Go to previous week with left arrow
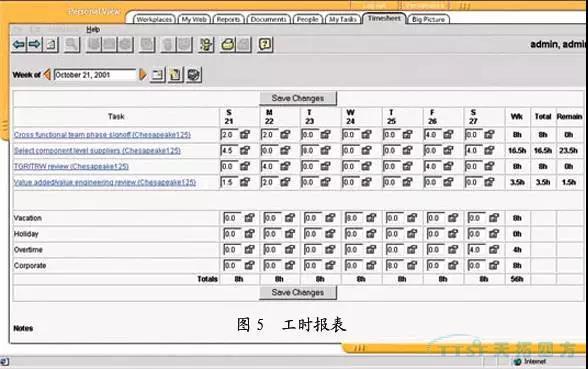Screen dimensions: 588x369 coord(47,74)
